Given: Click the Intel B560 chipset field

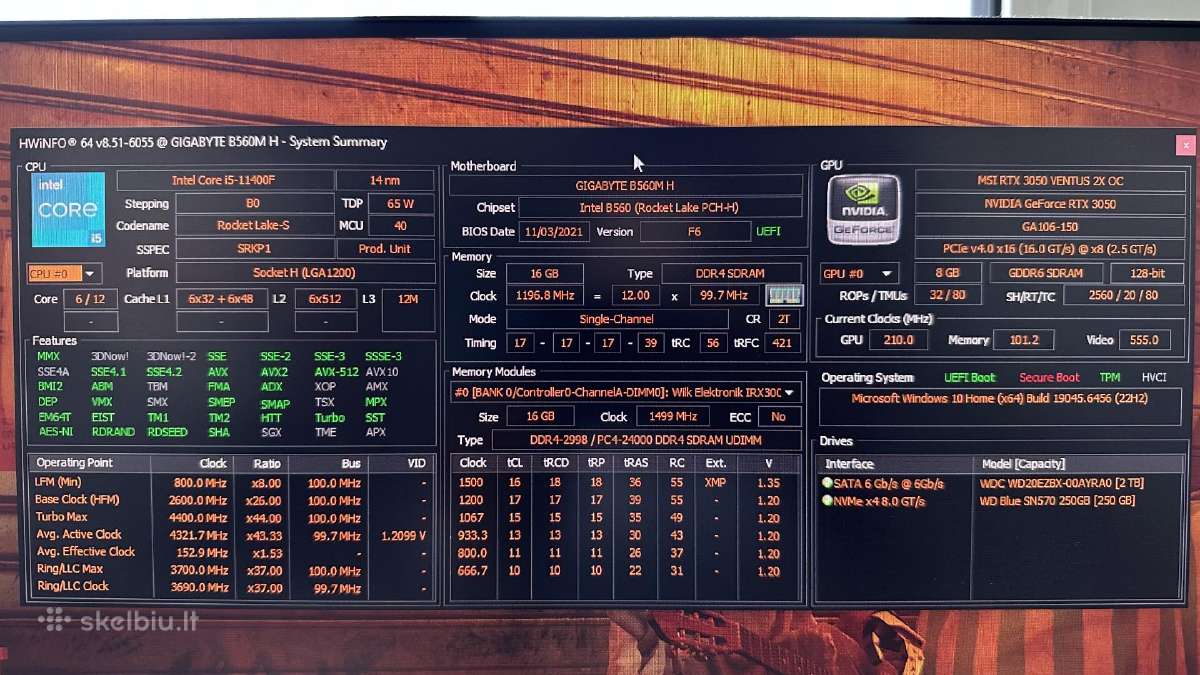Looking at the screenshot, I should (x=660, y=208).
